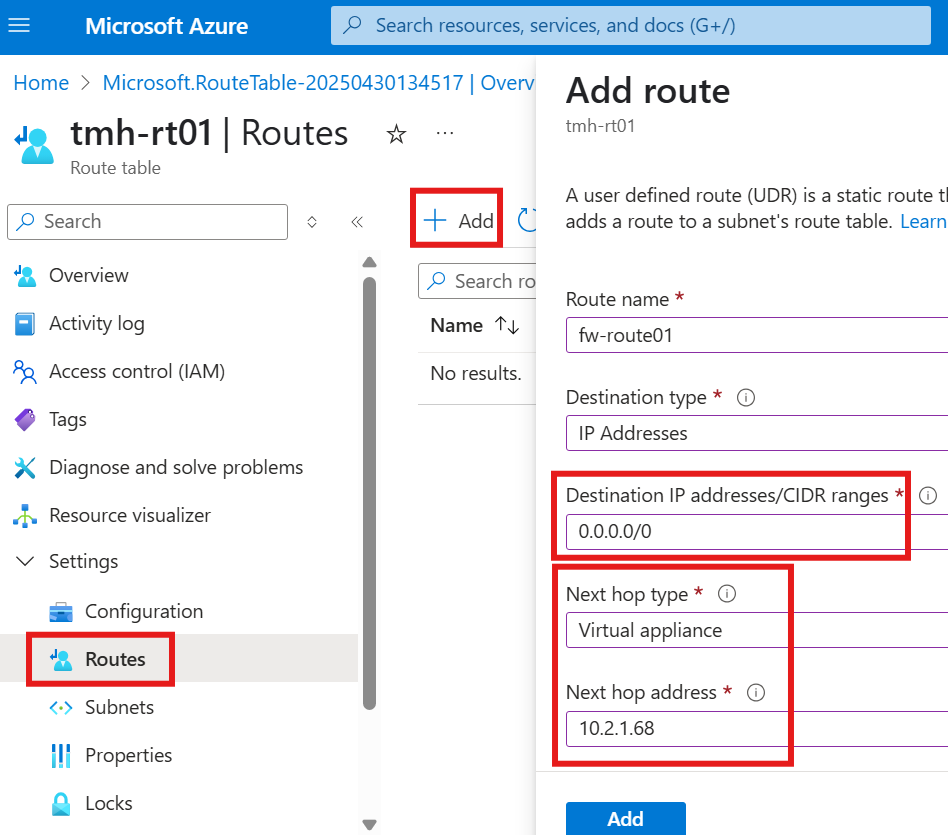The width and height of the screenshot is (948, 835).
Task: Click the Route name field
Action: coord(757,335)
